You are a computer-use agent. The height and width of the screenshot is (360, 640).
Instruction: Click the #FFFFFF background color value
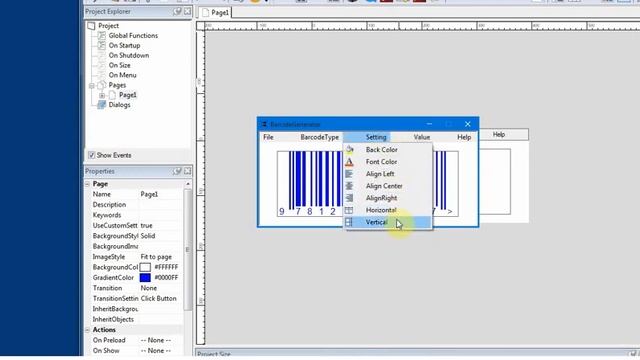166,267
